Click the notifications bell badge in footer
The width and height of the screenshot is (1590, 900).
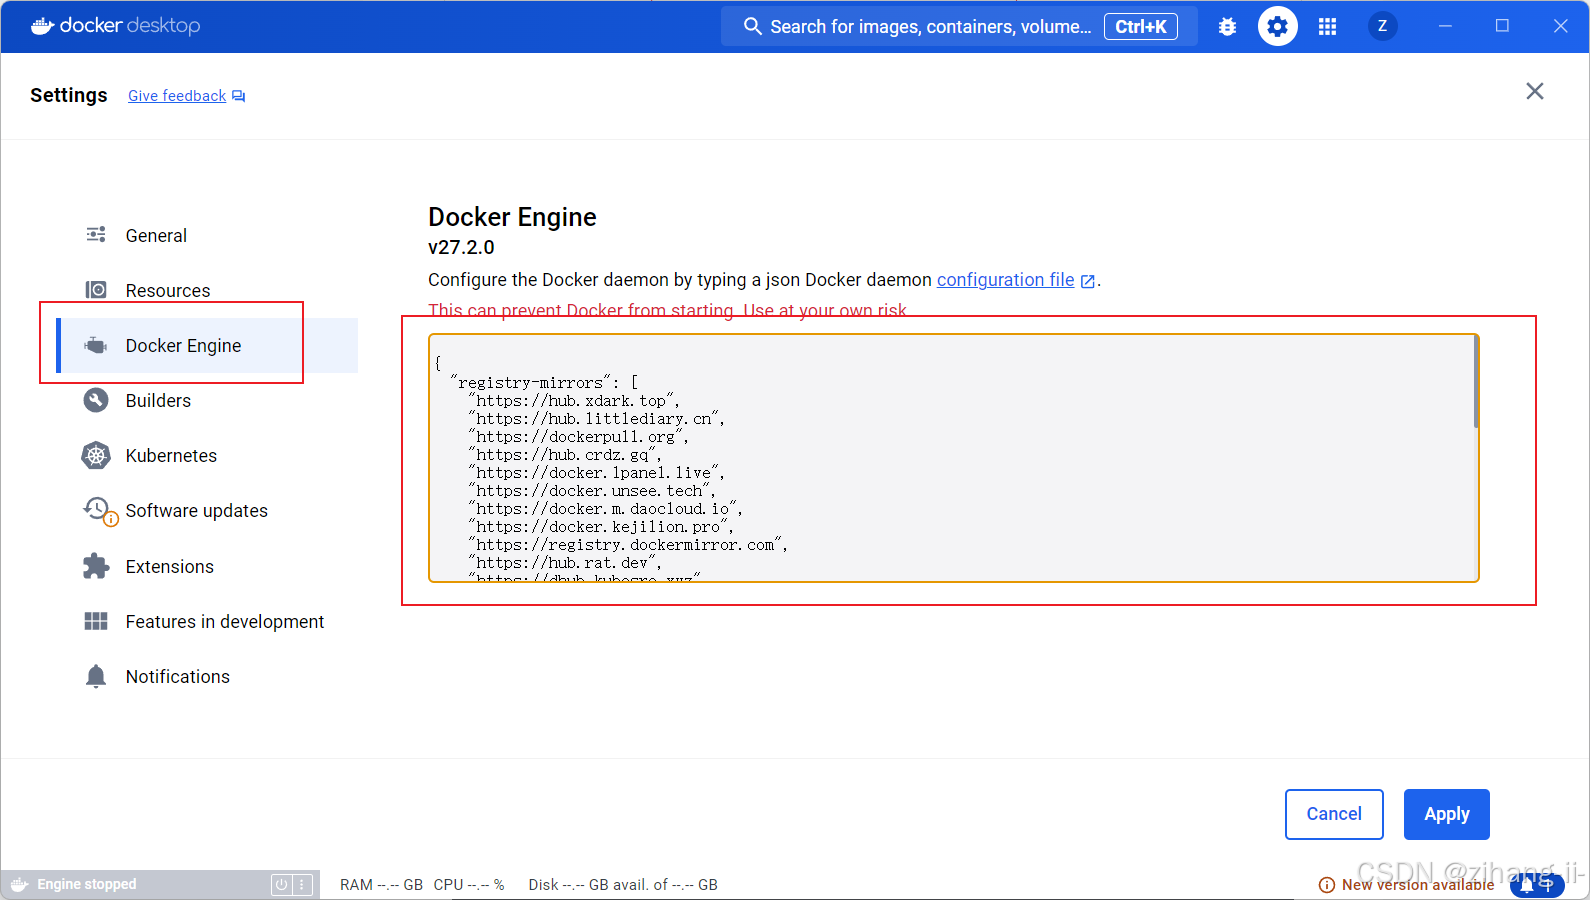pyautogui.click(x=1537, y=884)
